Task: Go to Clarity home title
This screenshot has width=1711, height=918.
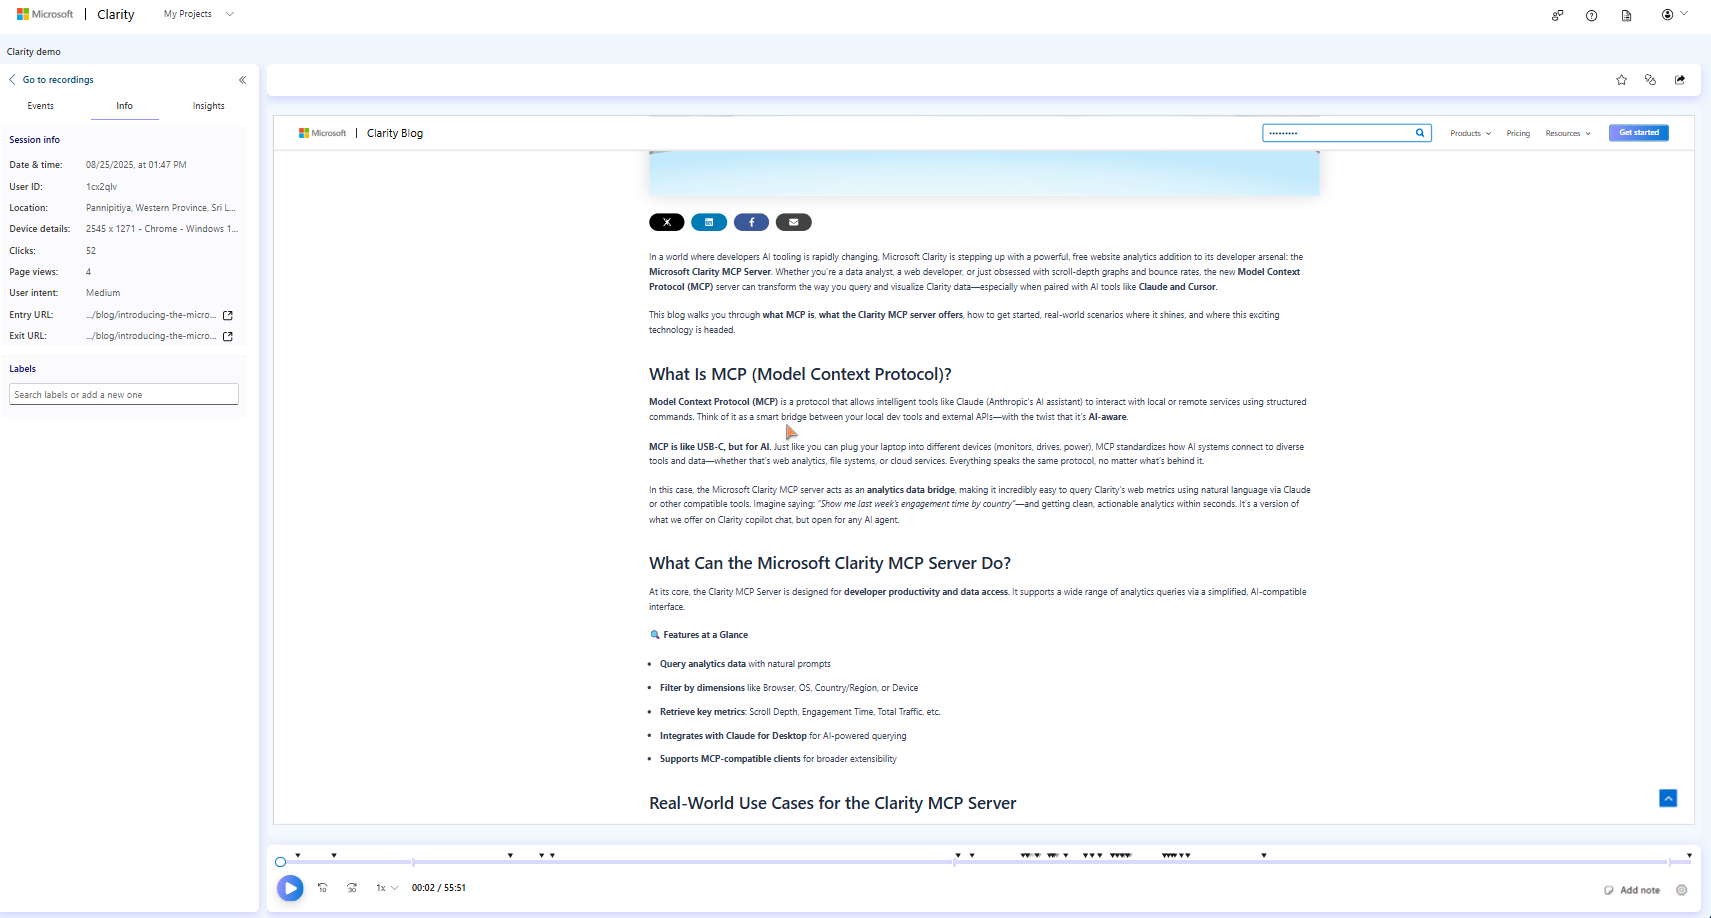Action: [x=116, y=14]
